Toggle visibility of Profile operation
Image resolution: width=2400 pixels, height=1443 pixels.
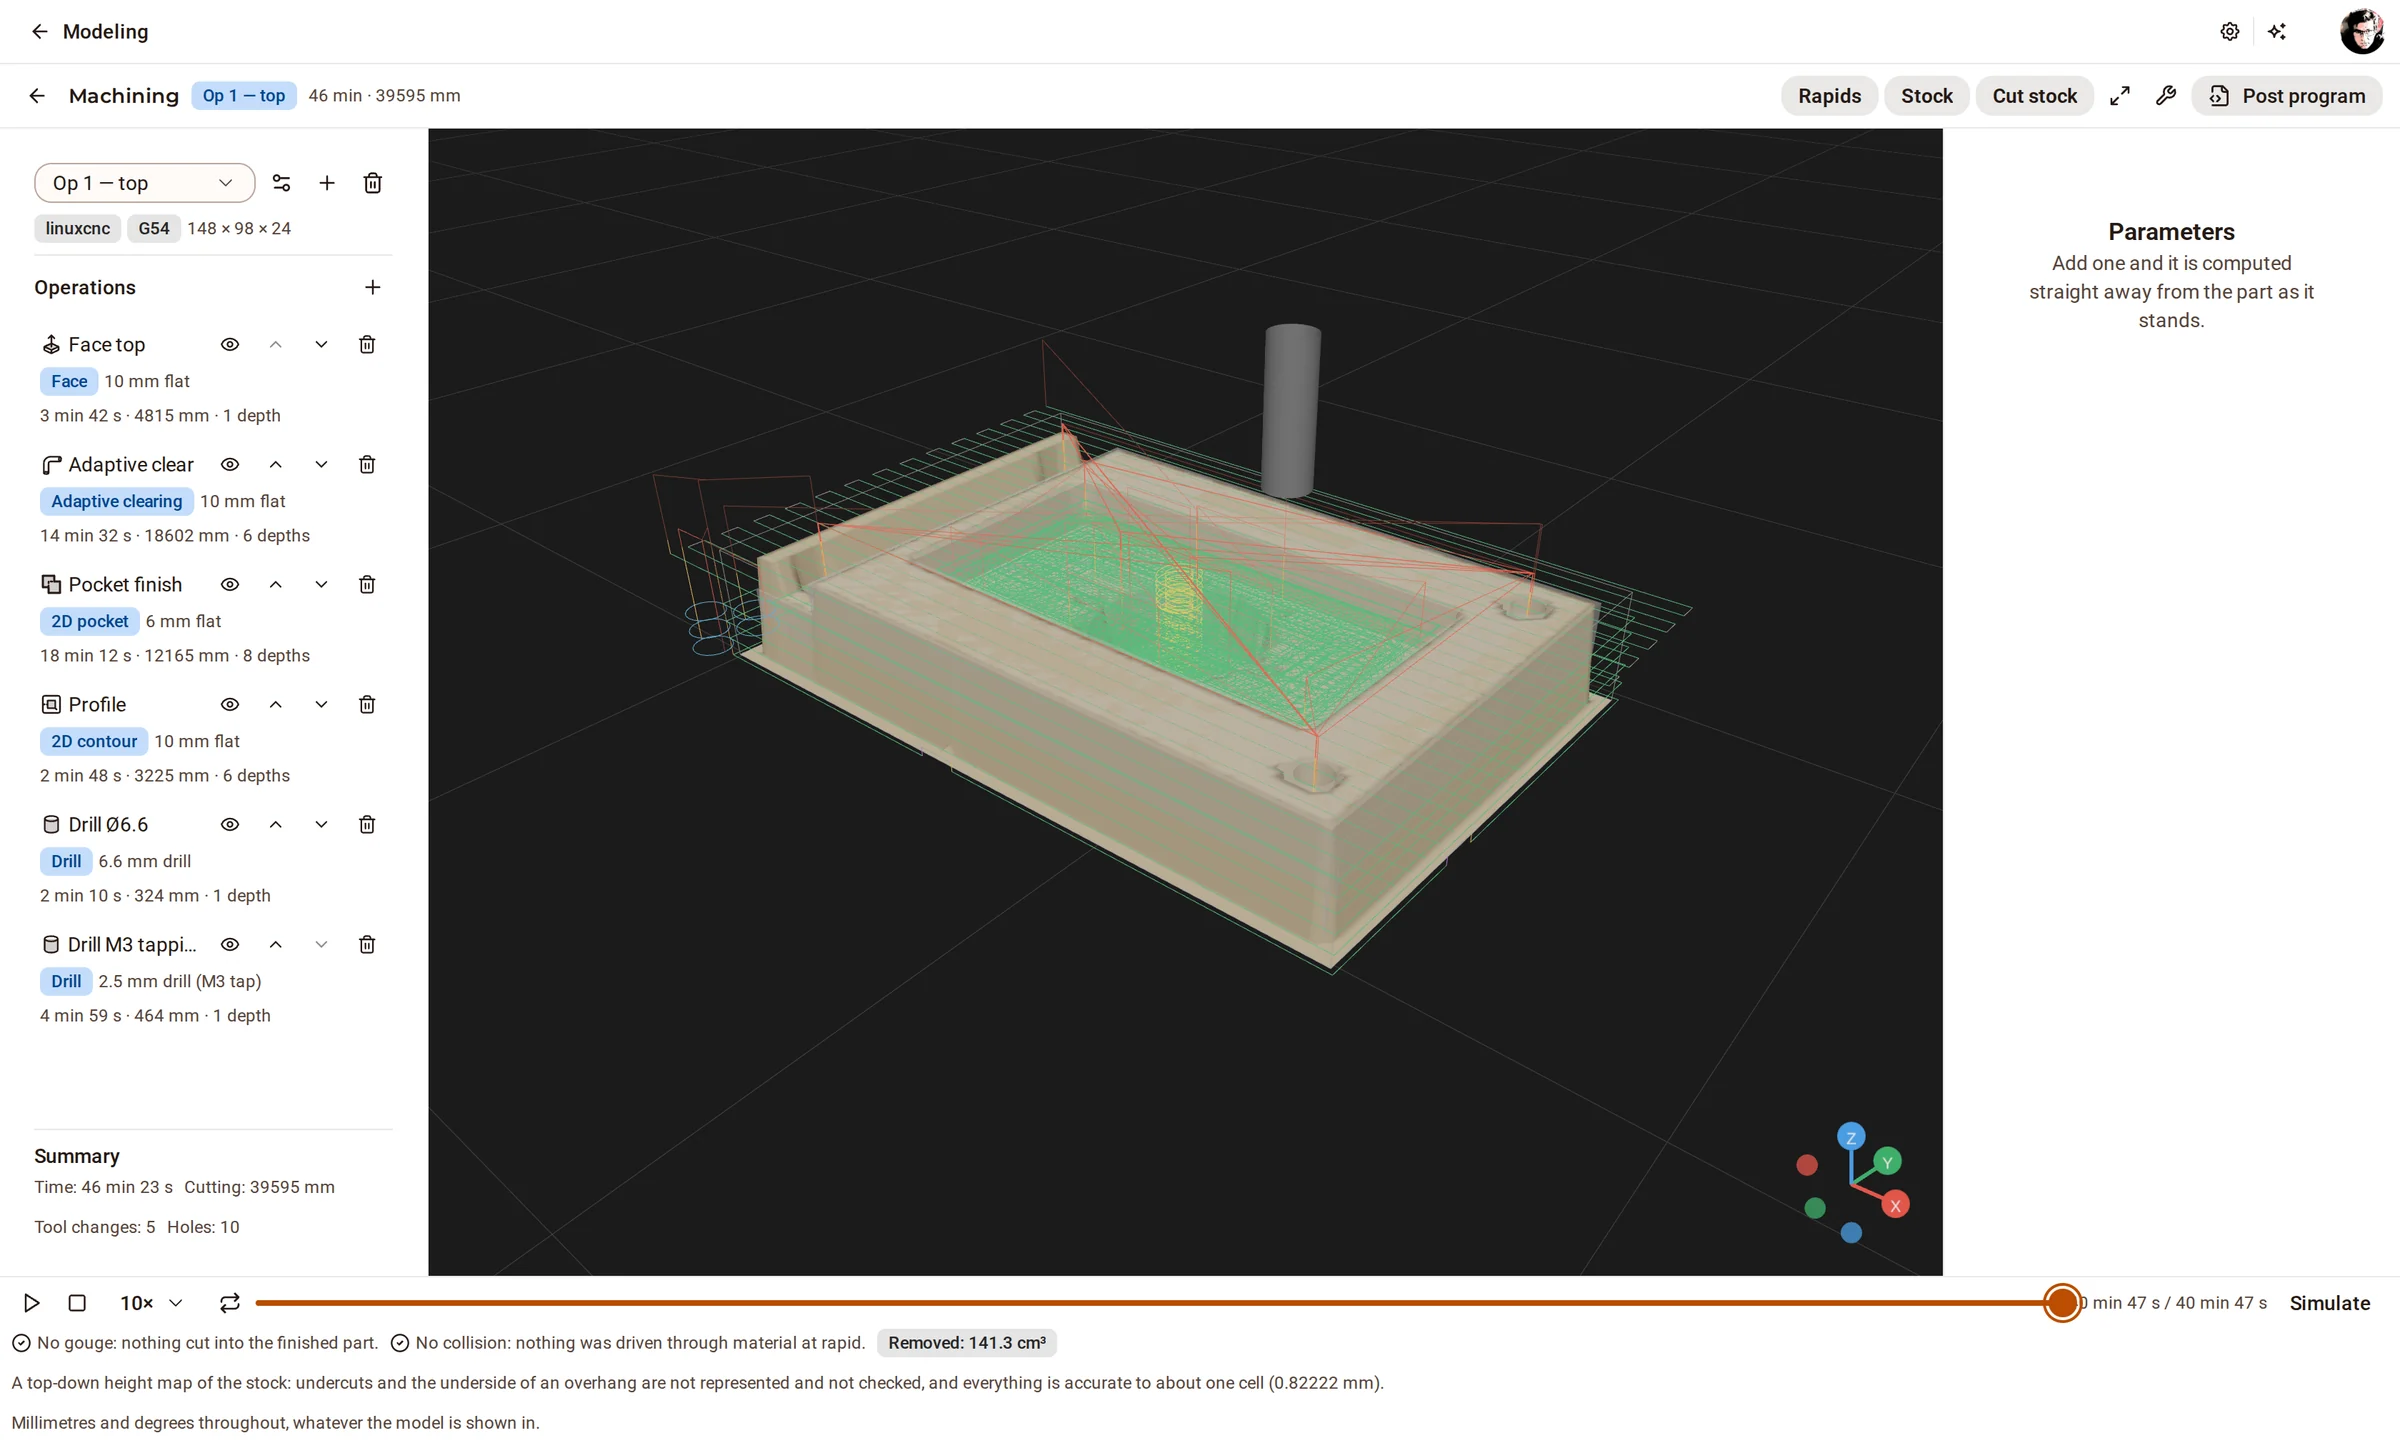230,705
